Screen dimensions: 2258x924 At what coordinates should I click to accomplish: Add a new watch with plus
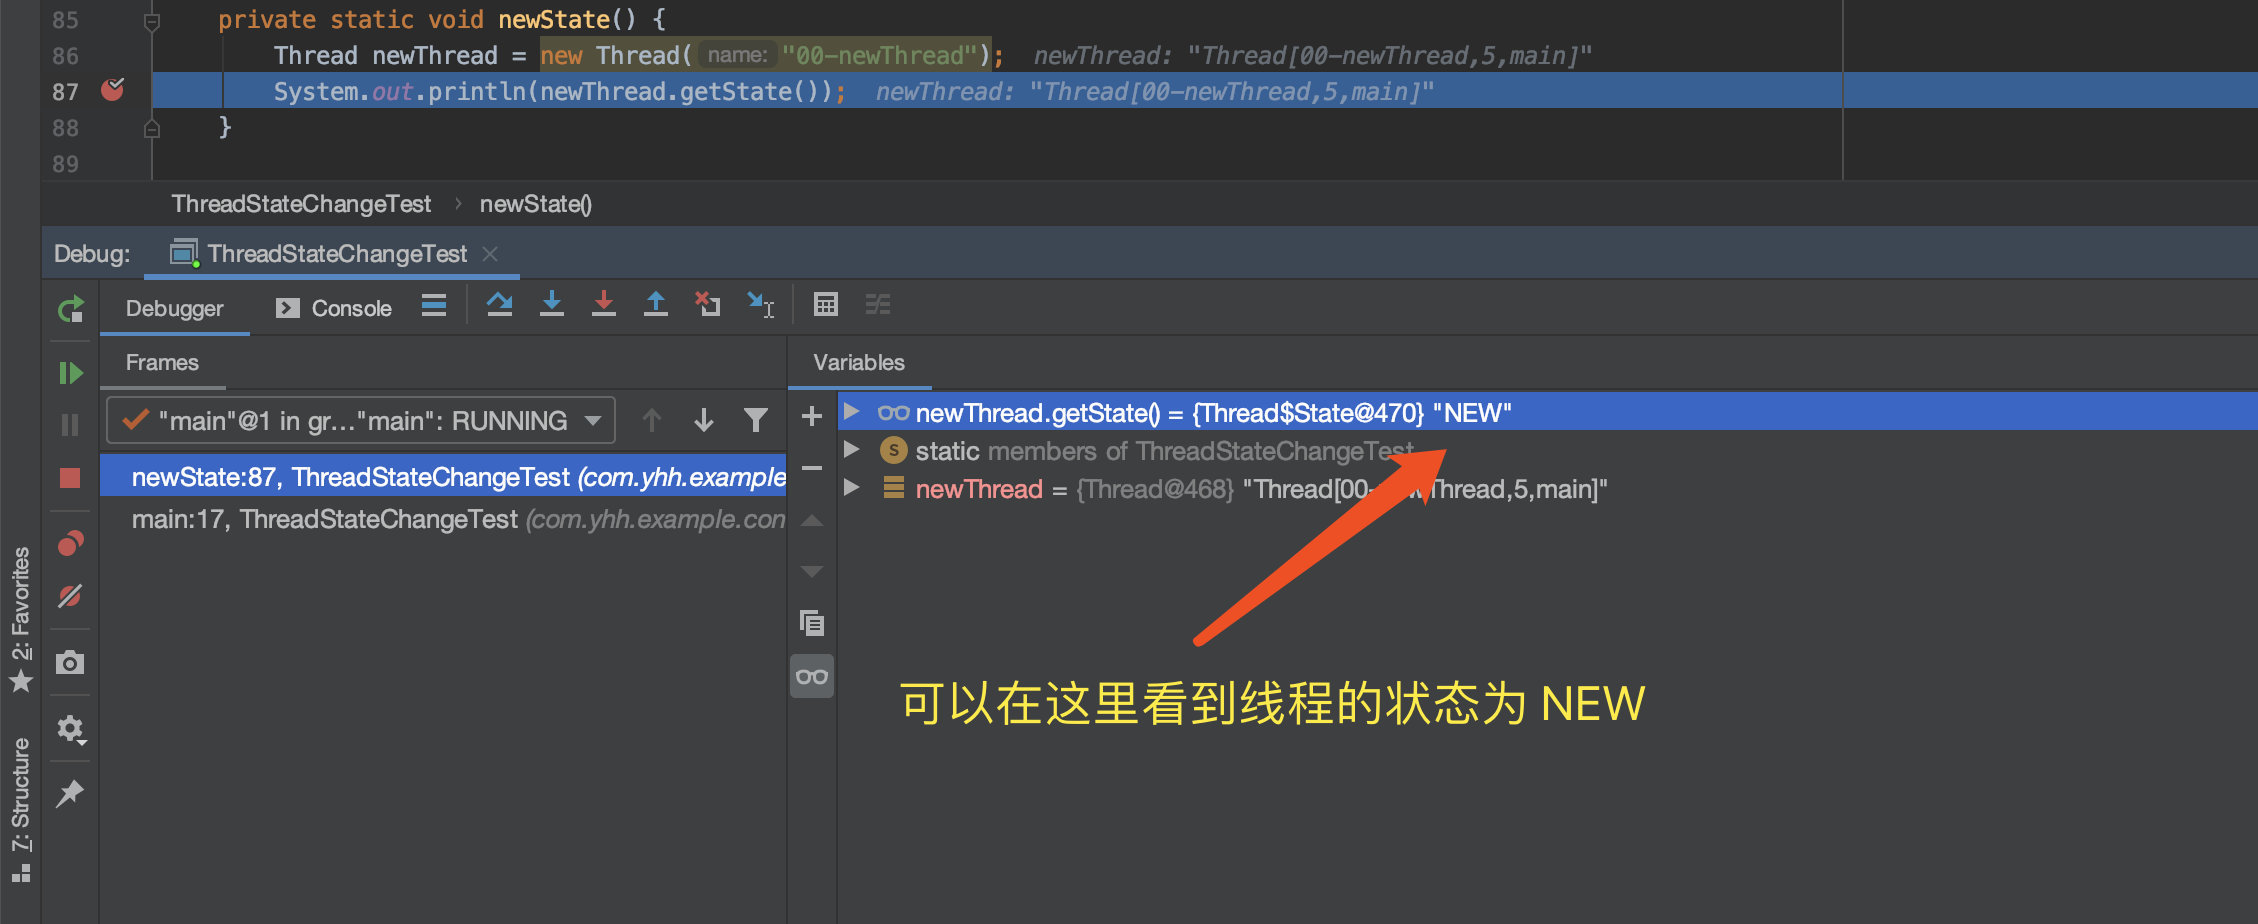812,416
